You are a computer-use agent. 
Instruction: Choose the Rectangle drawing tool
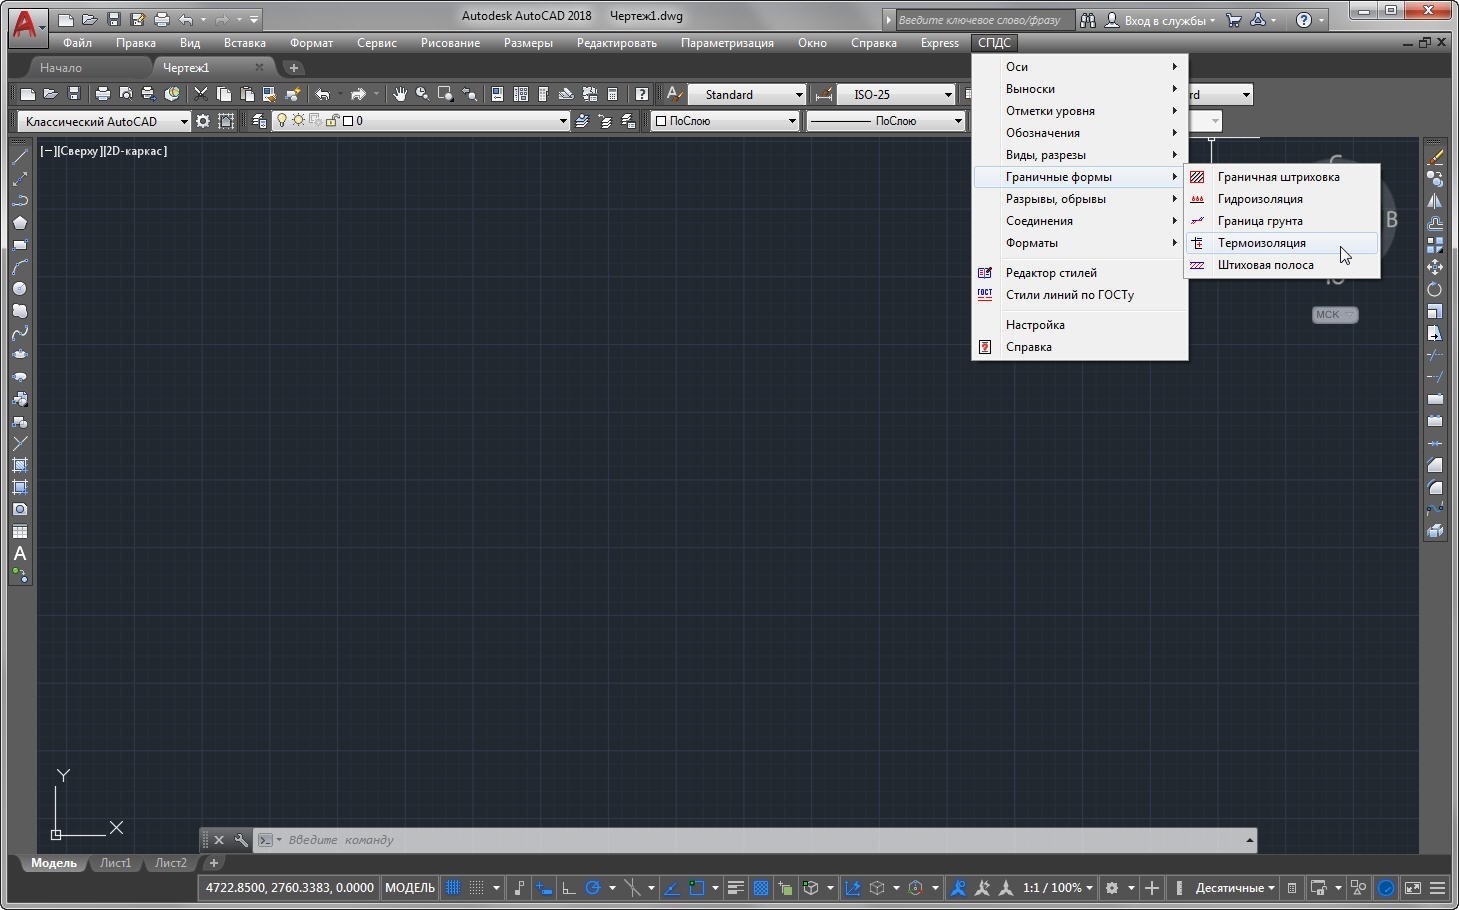[x=19, y=245]
